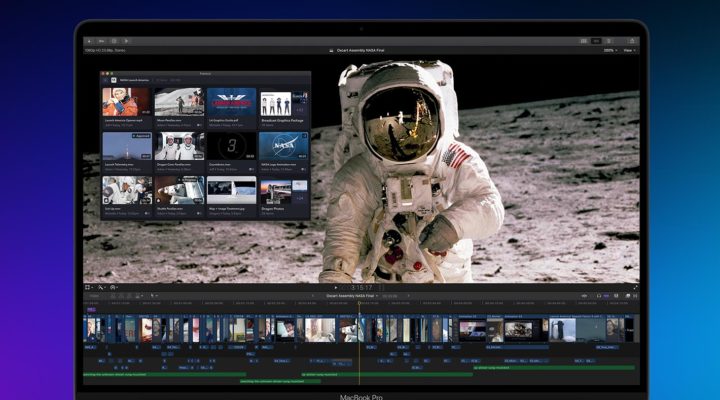Select the Countdown number 3 thumbnail
The width and height of the screenshot is (720, 400).
click(231, 146)
